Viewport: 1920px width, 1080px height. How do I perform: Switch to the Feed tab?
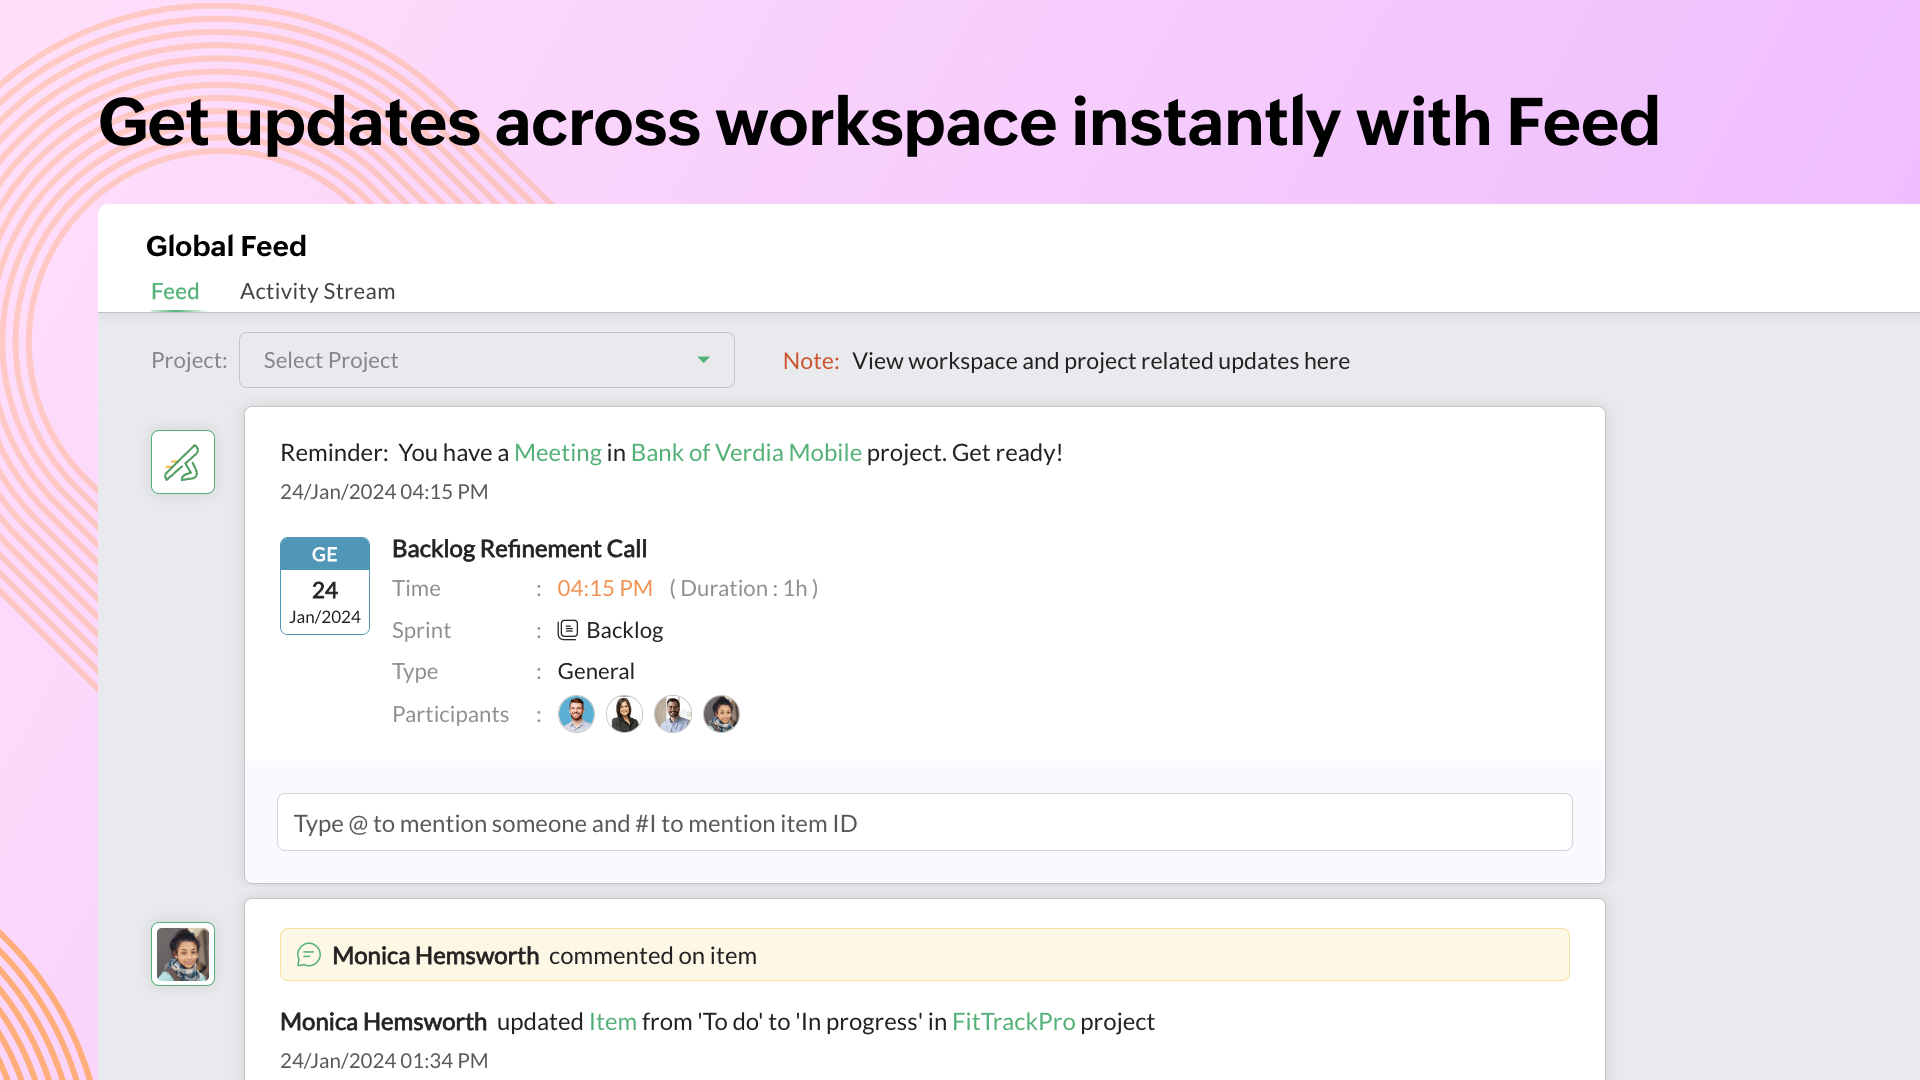(x=175, y=291)
